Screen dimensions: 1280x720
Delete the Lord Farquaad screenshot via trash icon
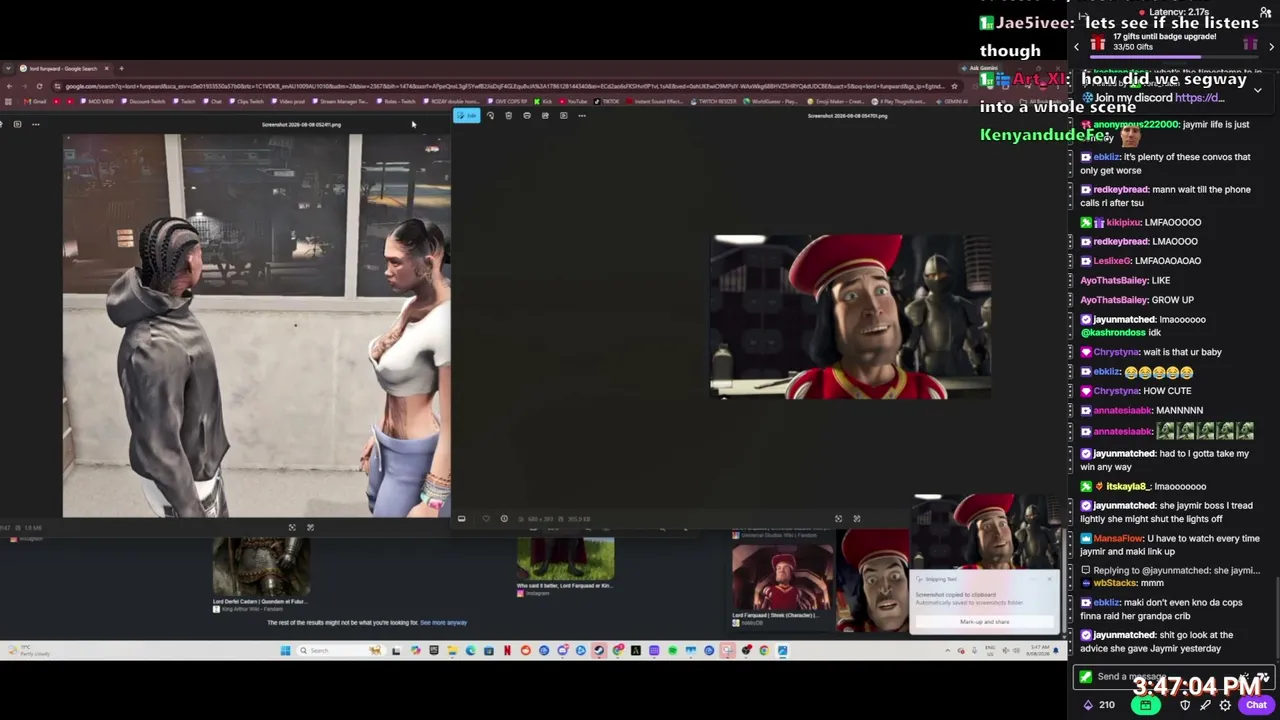(508, 116)
